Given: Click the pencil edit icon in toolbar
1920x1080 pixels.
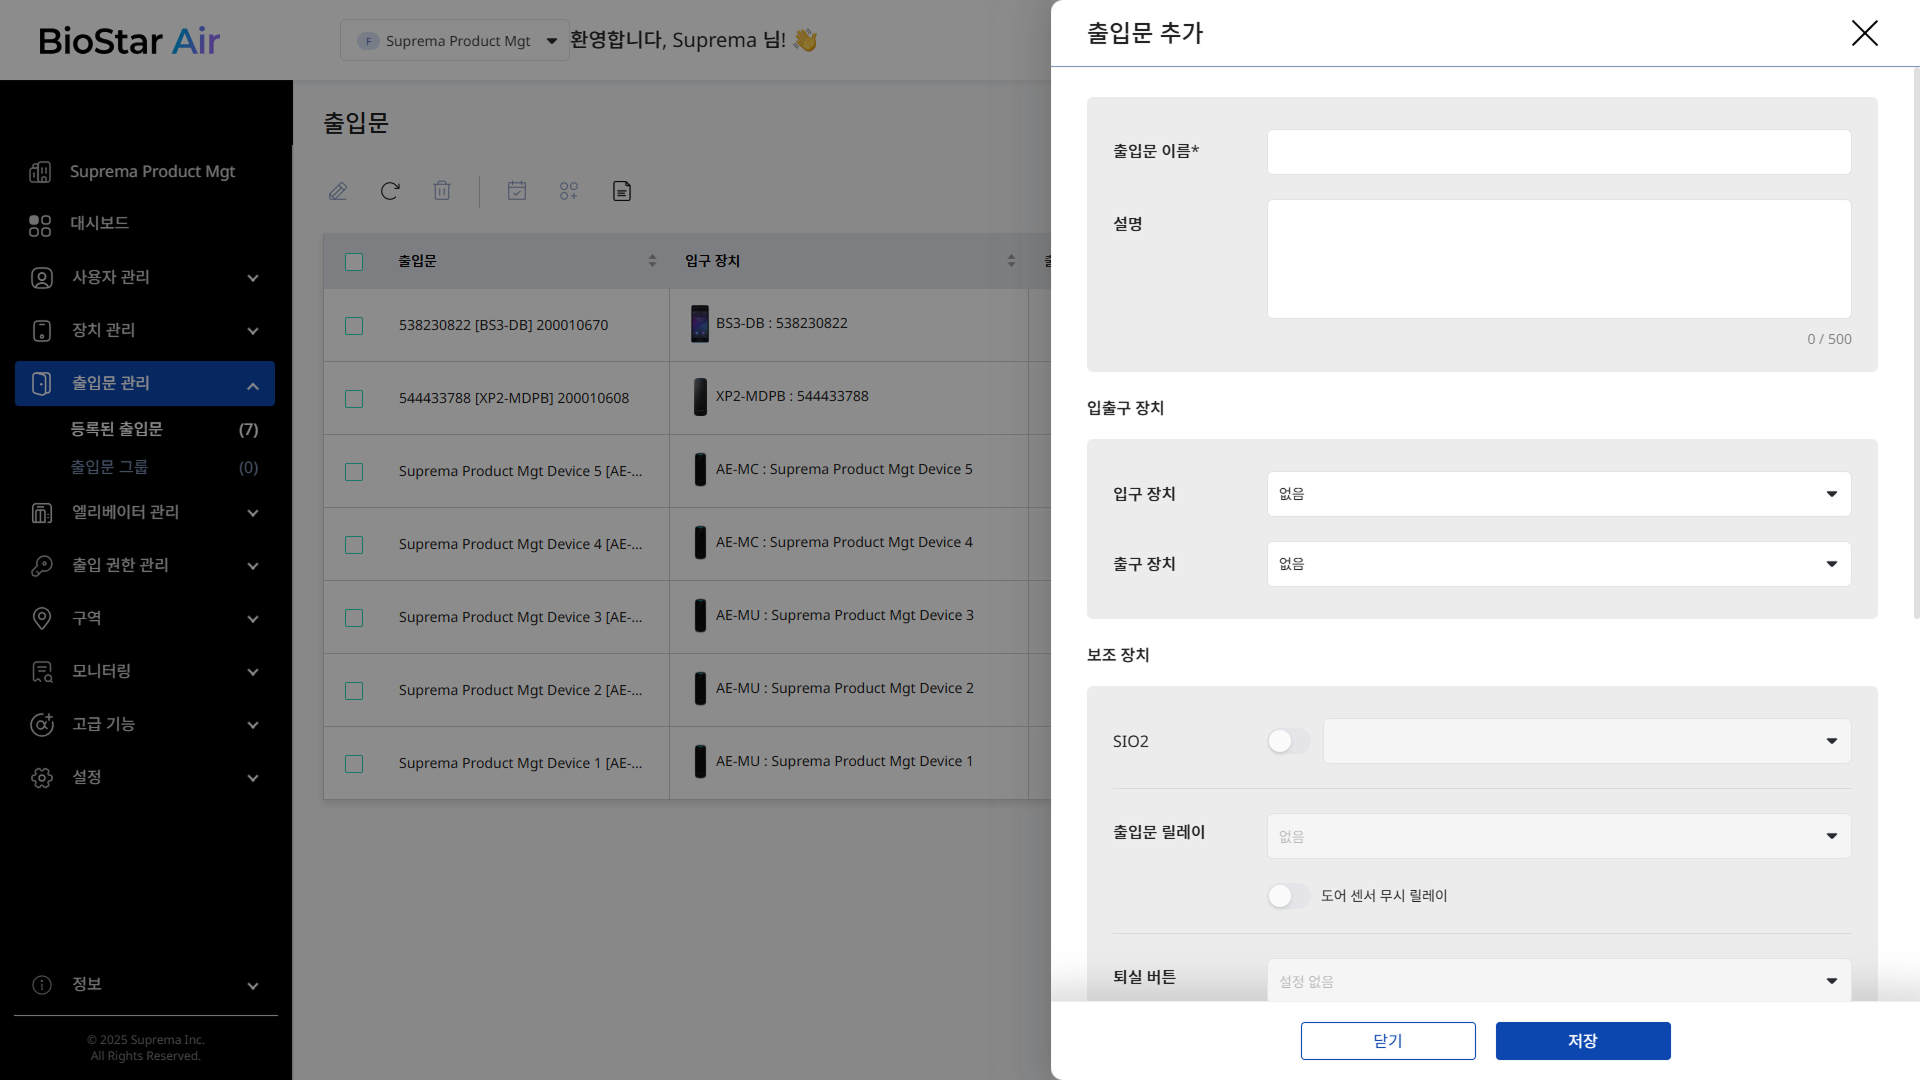Looking at the screenshot, I should click(x=338, y=191).
